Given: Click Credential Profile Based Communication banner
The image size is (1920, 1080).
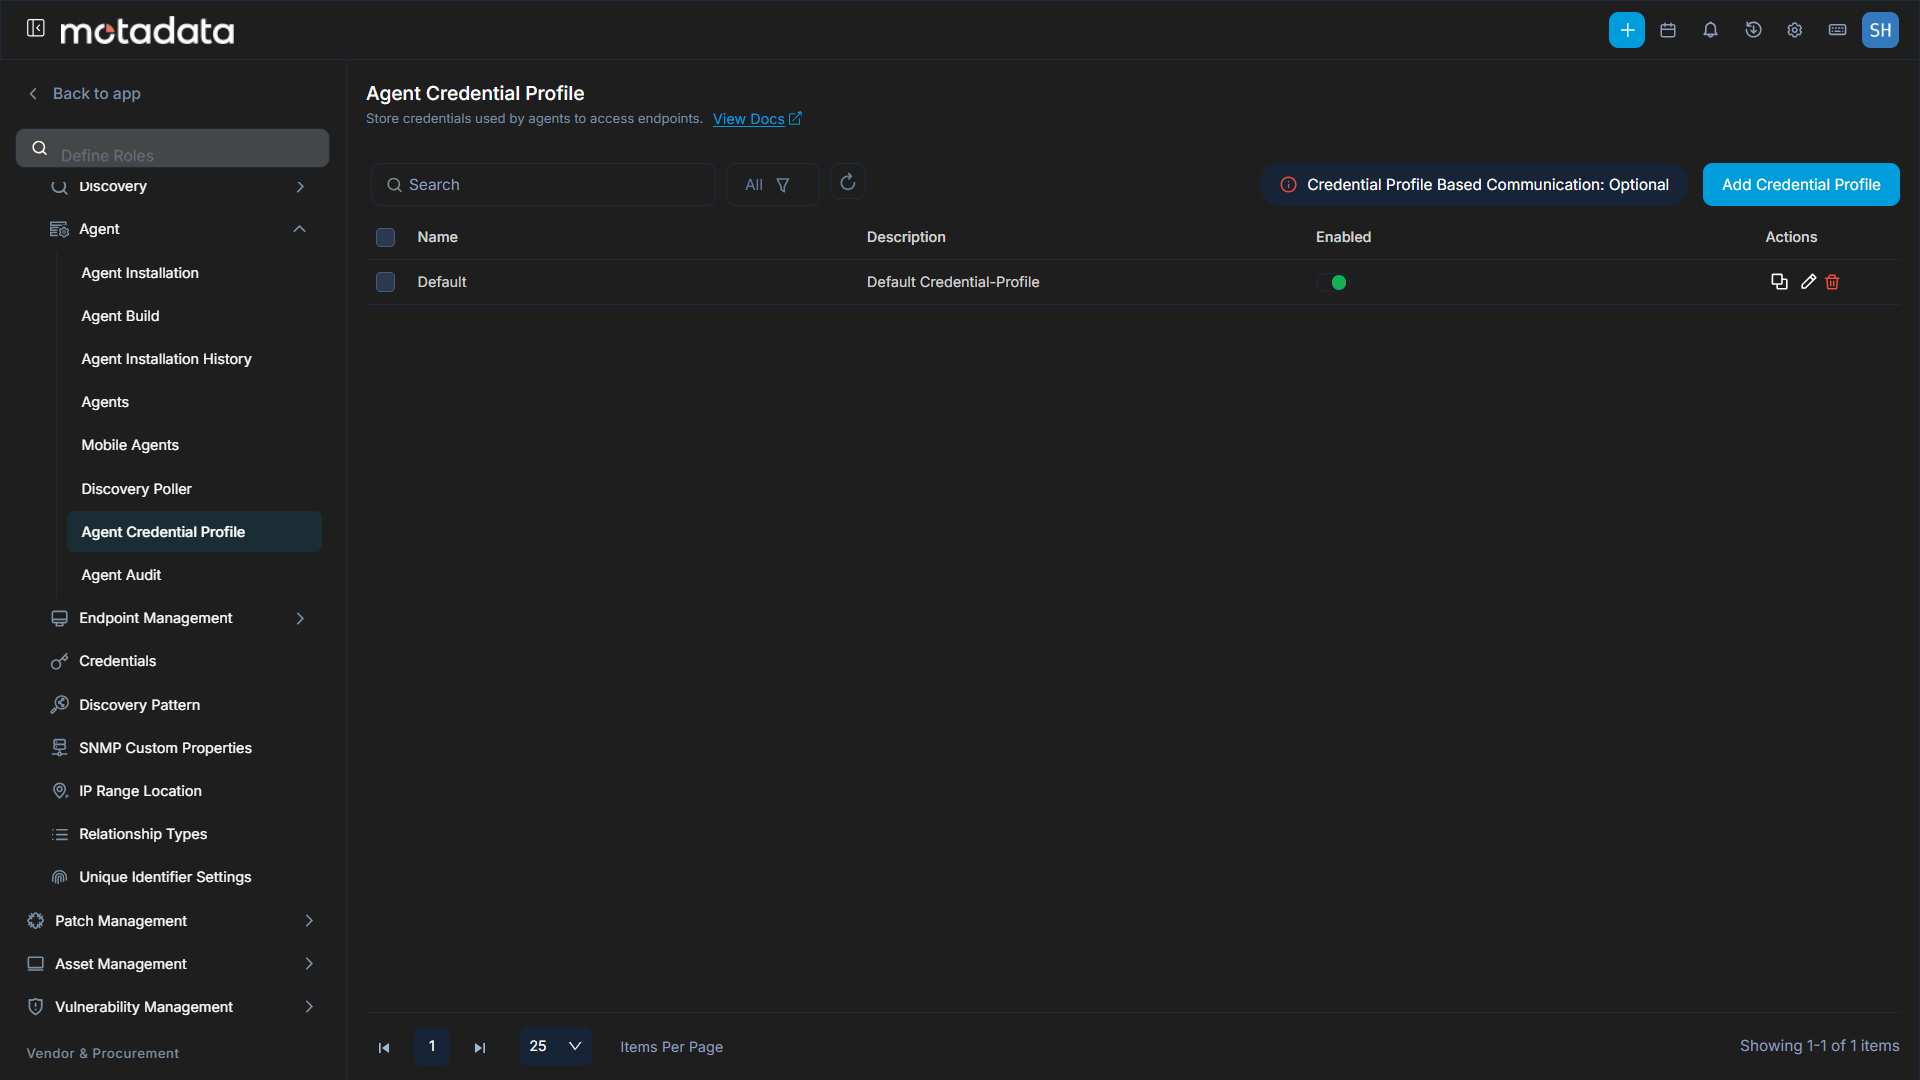Looking at the screenshot, I should 1474,185.
